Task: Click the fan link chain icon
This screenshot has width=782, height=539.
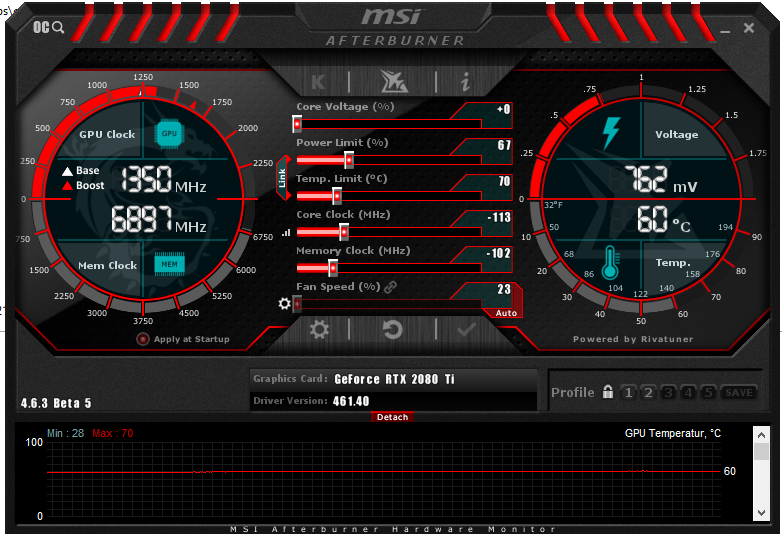Action: coord(391,287)
